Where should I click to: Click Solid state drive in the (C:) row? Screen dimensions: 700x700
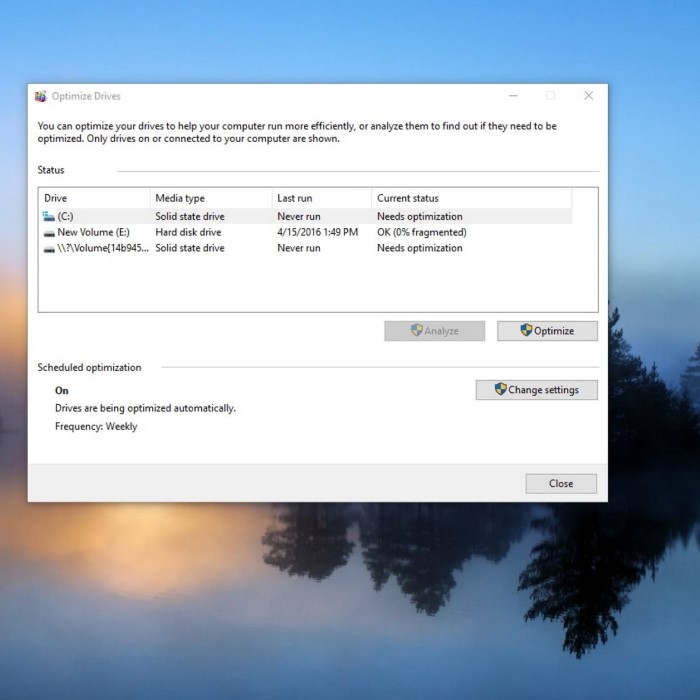pos(190,217)
